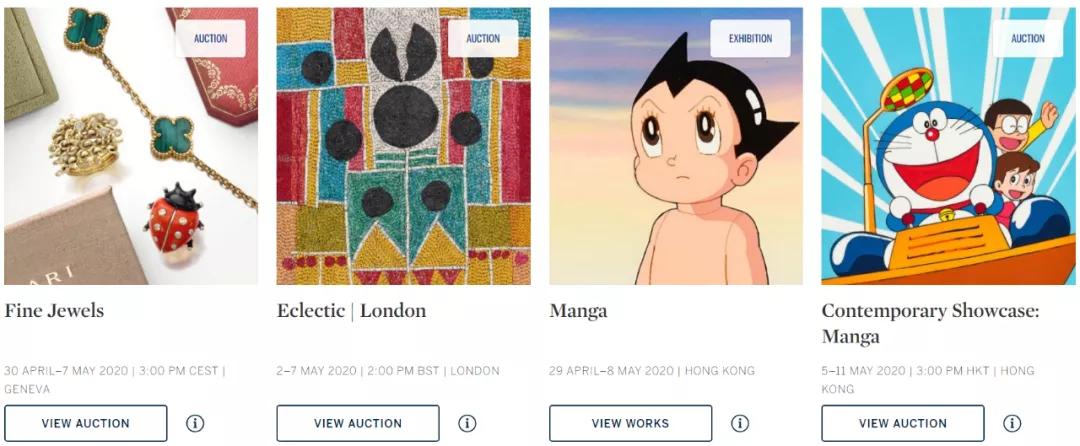The width and height of the screenshot is (1080, 446).
Task: Click Auction badge on Eclectic London image
Action: click(483, 39)
